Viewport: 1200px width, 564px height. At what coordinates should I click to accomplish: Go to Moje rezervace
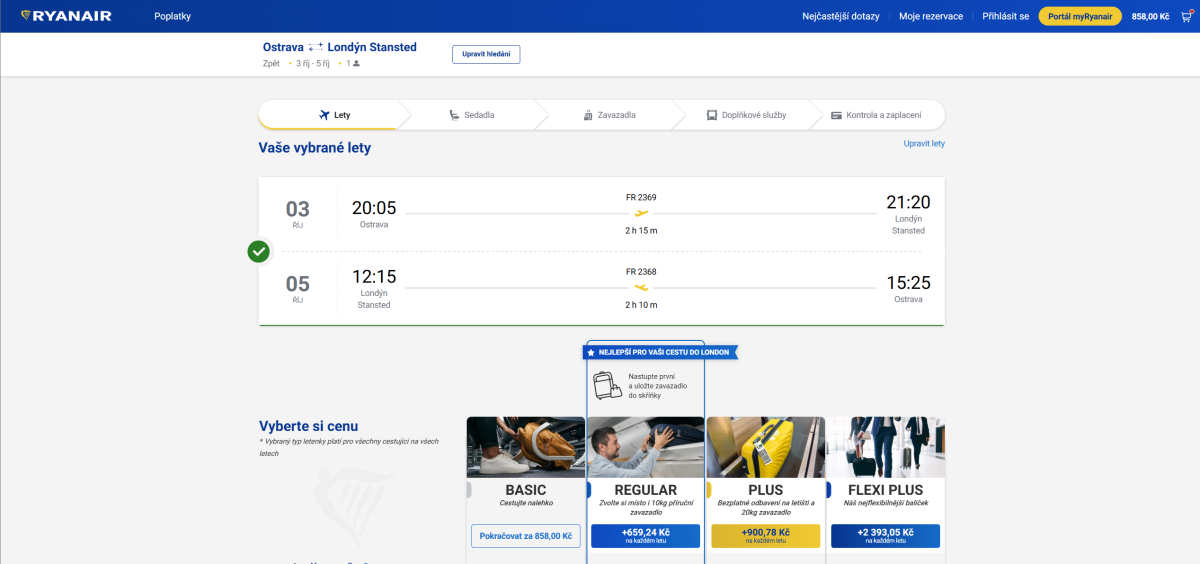(x=930, y=16)
